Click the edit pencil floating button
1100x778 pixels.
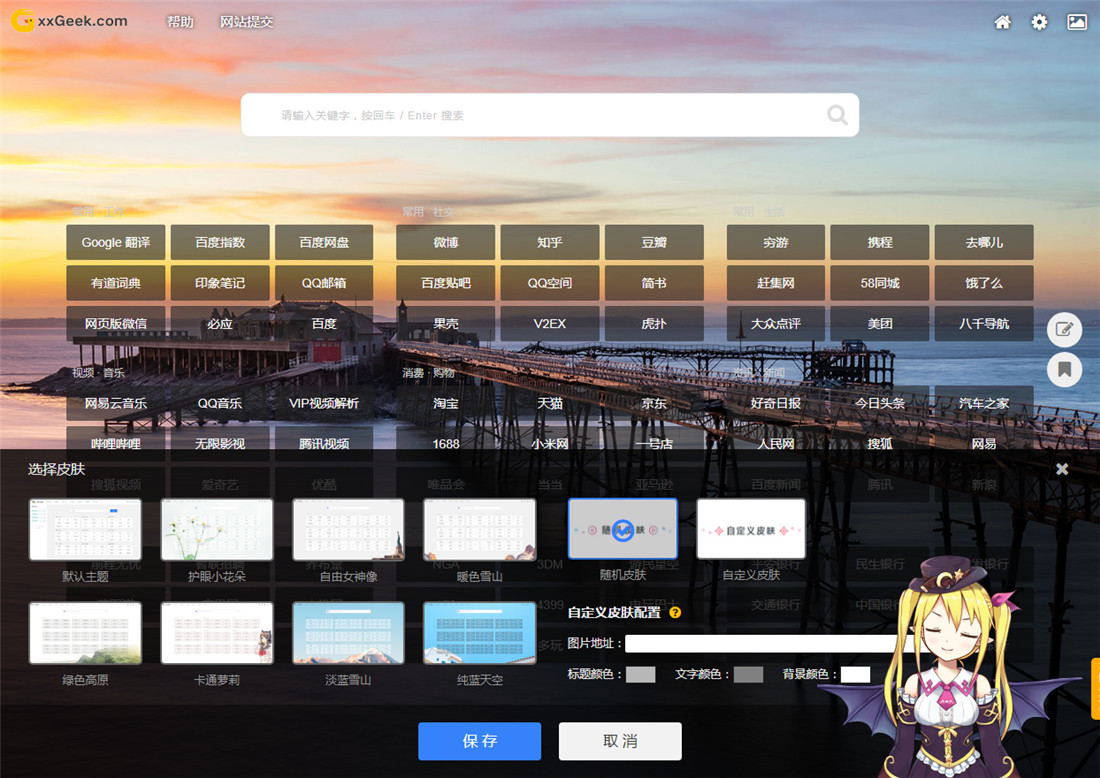pyautogui.click(x=1064, y=329)
